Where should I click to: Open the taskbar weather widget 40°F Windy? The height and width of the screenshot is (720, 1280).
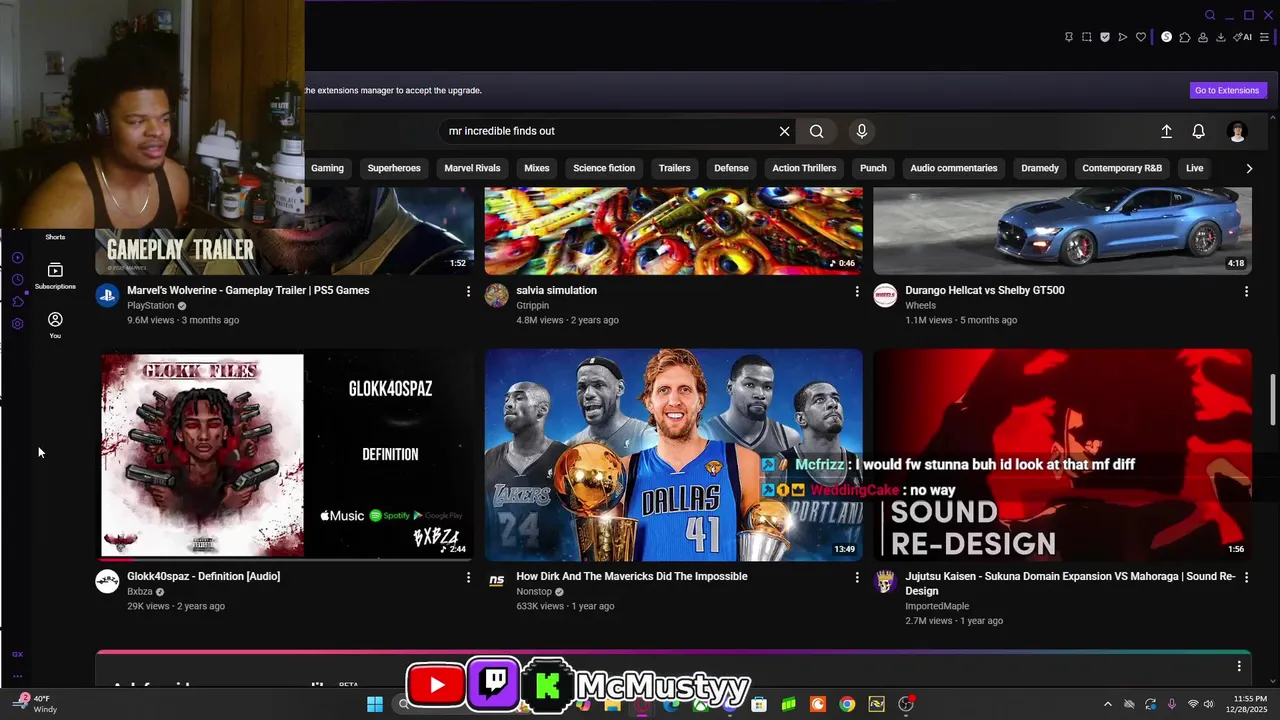coord(36,704)
